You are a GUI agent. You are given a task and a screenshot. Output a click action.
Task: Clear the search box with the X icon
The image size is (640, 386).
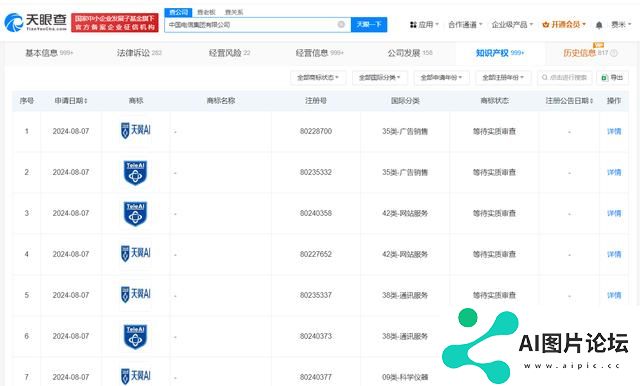point(341,24)
